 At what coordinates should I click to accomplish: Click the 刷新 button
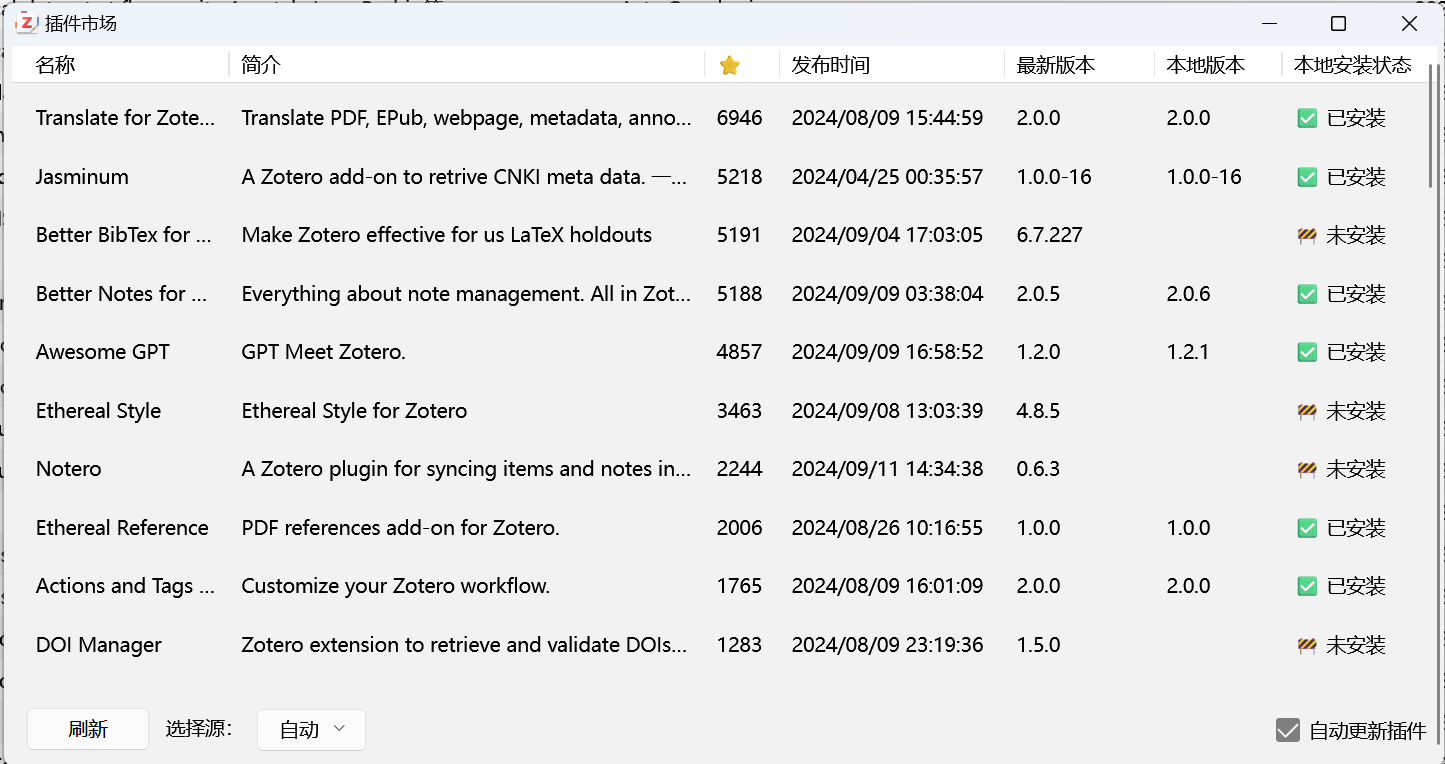point(88,729)
